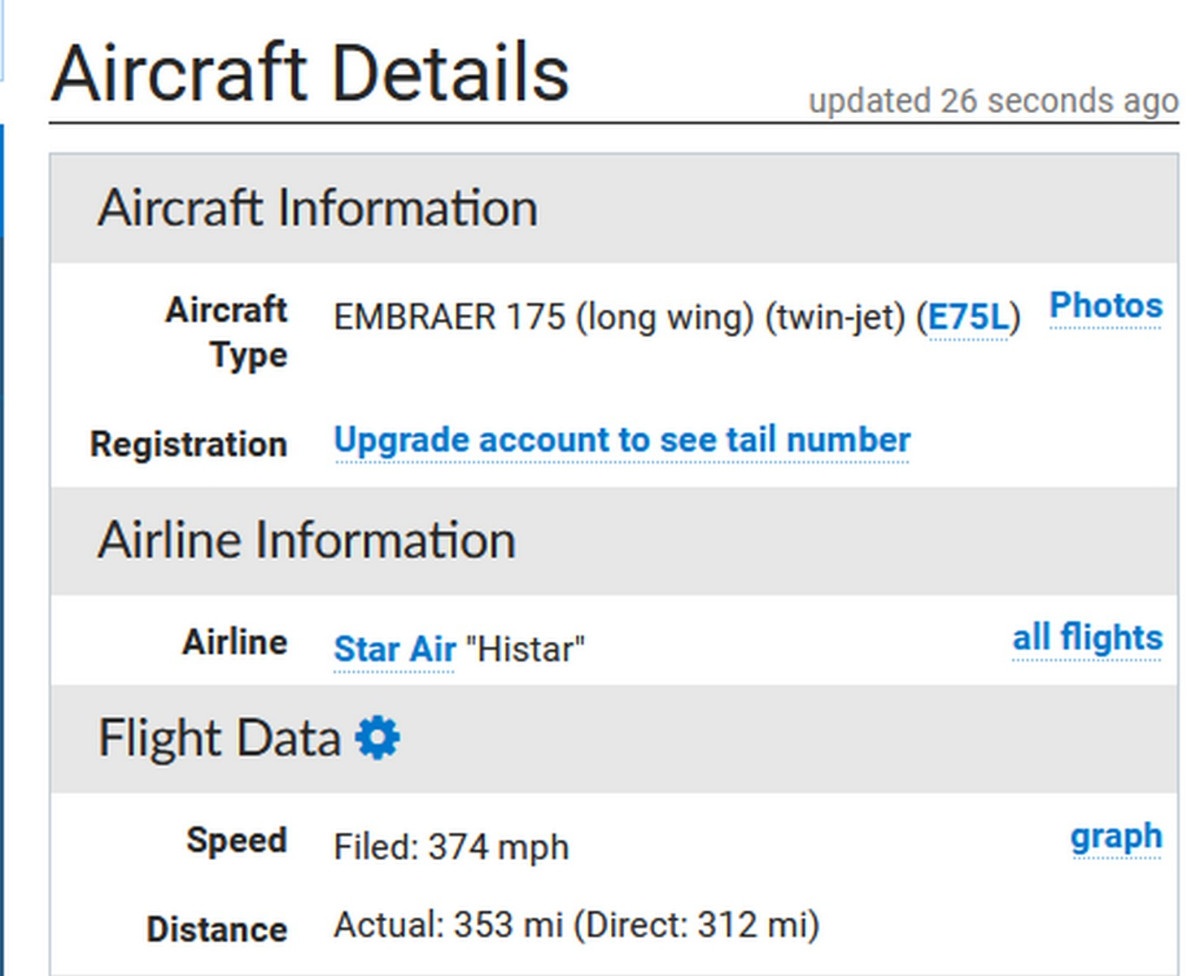The width and height of the screenshot is (1200, 976).
Task: Select the Aircraft Information section header
Action: click(x=614, y=208)
